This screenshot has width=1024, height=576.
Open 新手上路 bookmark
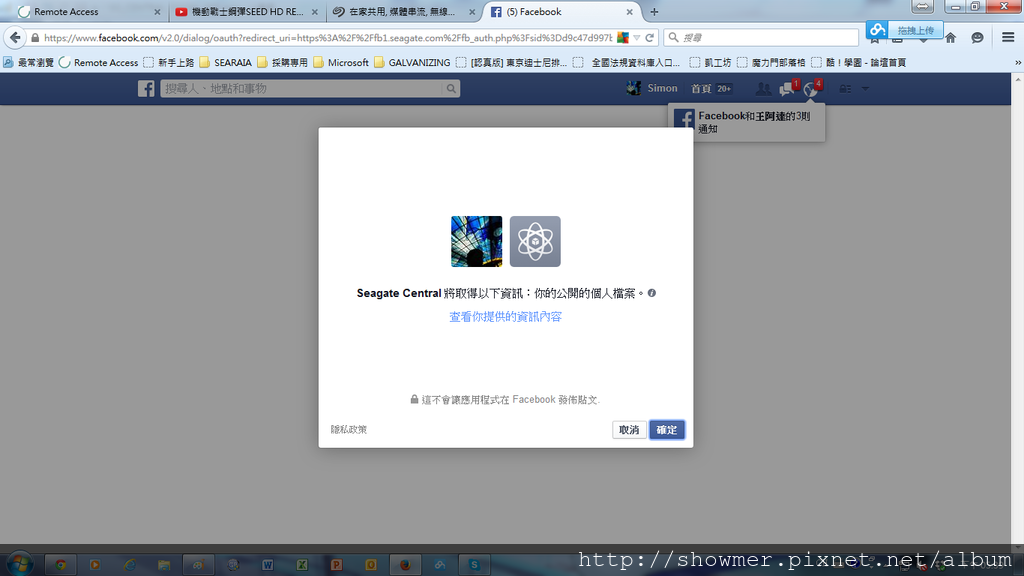pyautogui.click(x=169, y=63)
